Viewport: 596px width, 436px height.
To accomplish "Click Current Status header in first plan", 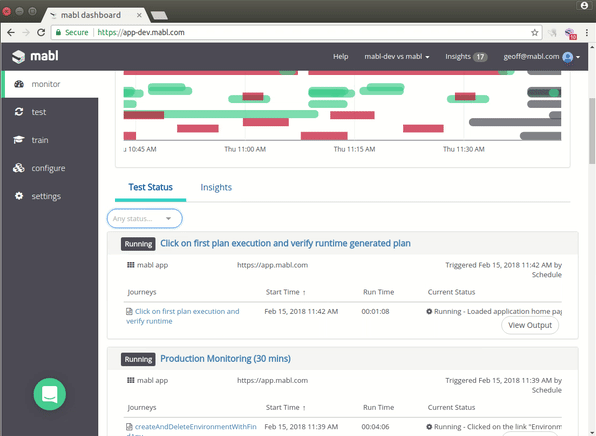I will pyautogui.click(x=451, y=292).
